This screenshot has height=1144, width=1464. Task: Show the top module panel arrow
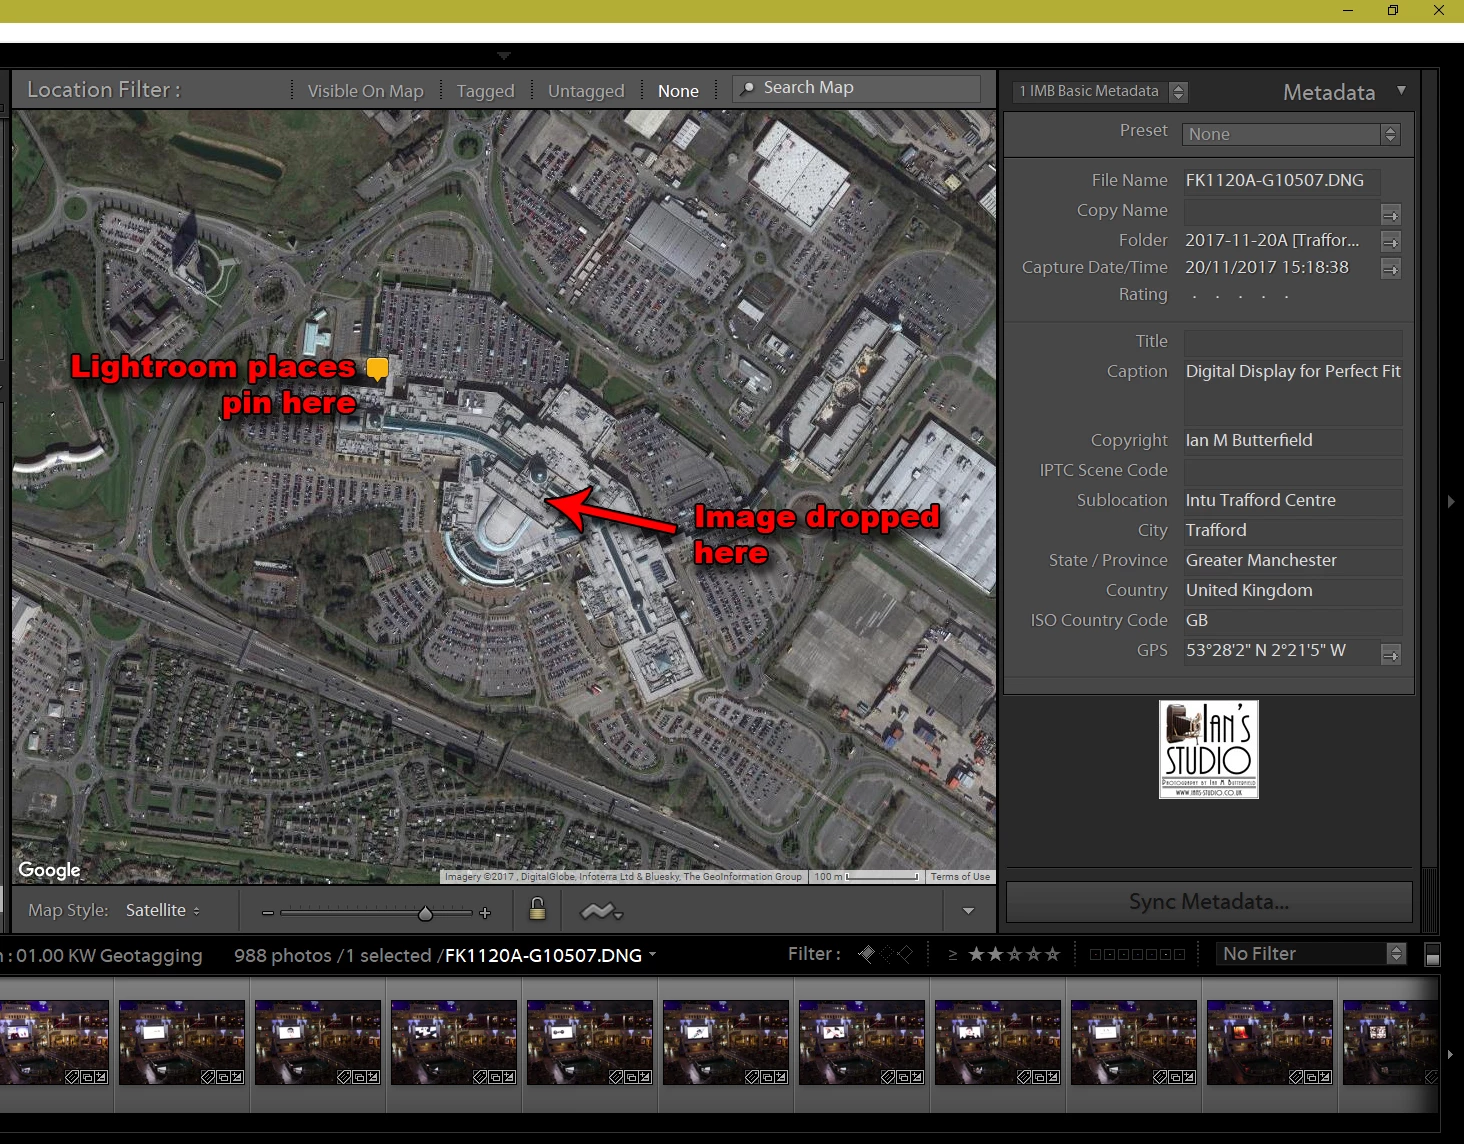(x=504, y=55)
